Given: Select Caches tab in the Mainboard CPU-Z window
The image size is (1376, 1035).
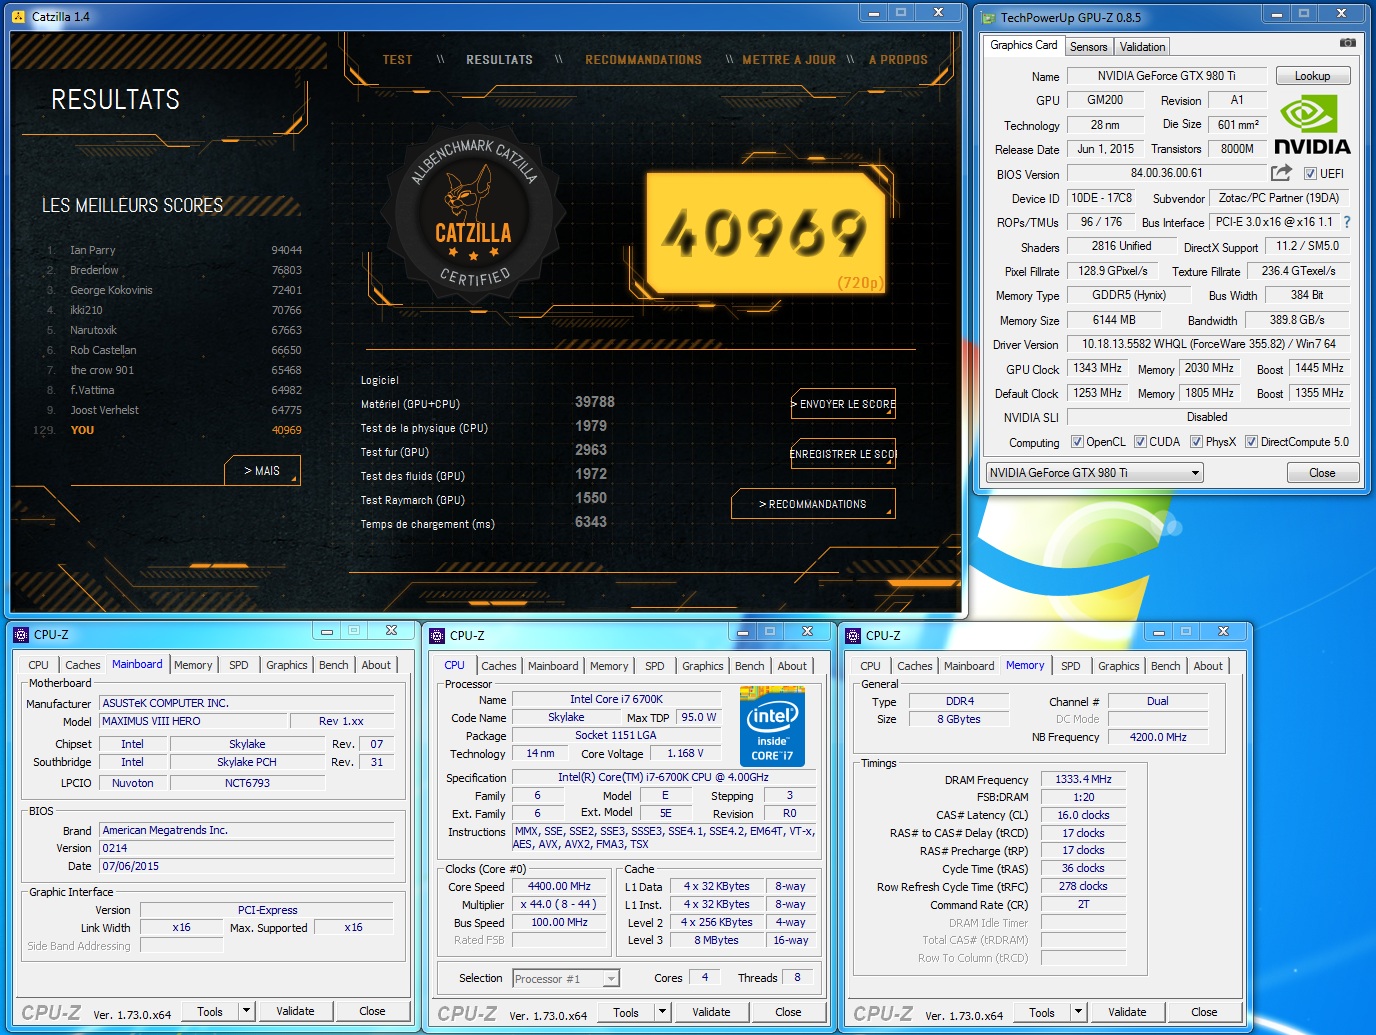Looking at the screenshot, I should [83, 665].
